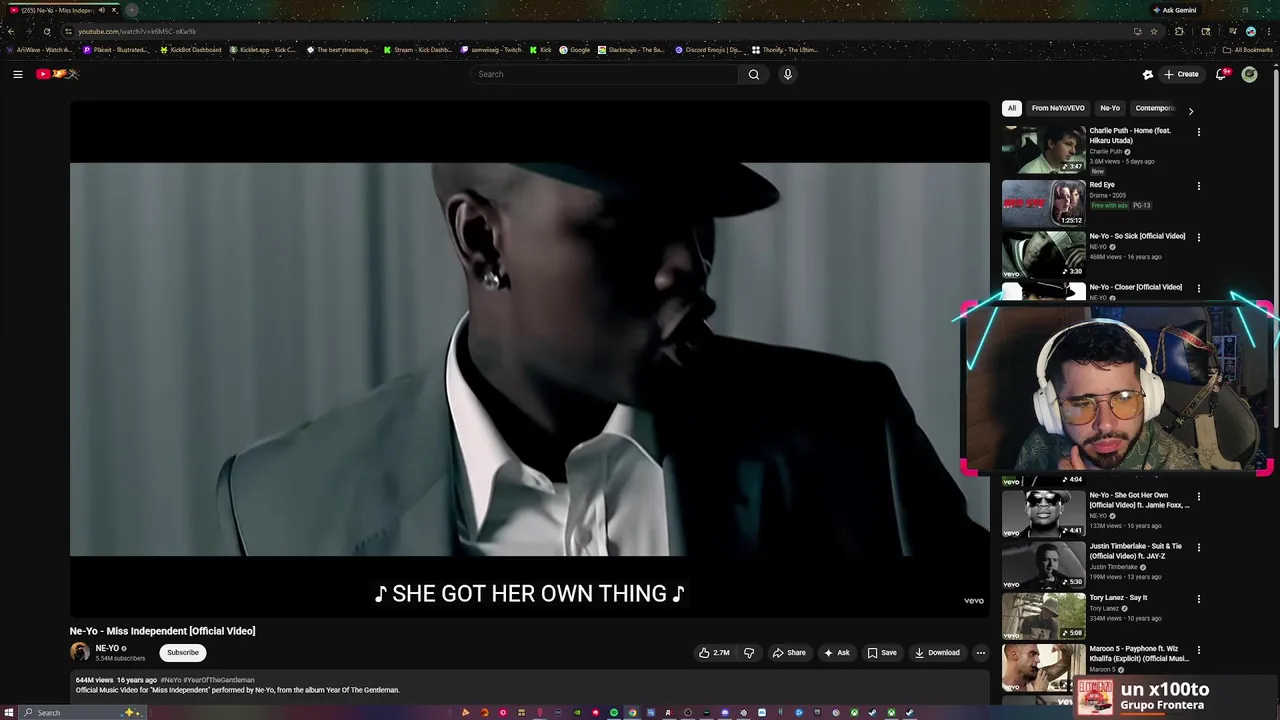Viewport: 1280px width, 720px height.
Task: Open more actions under the video
Action: (980, 653)
